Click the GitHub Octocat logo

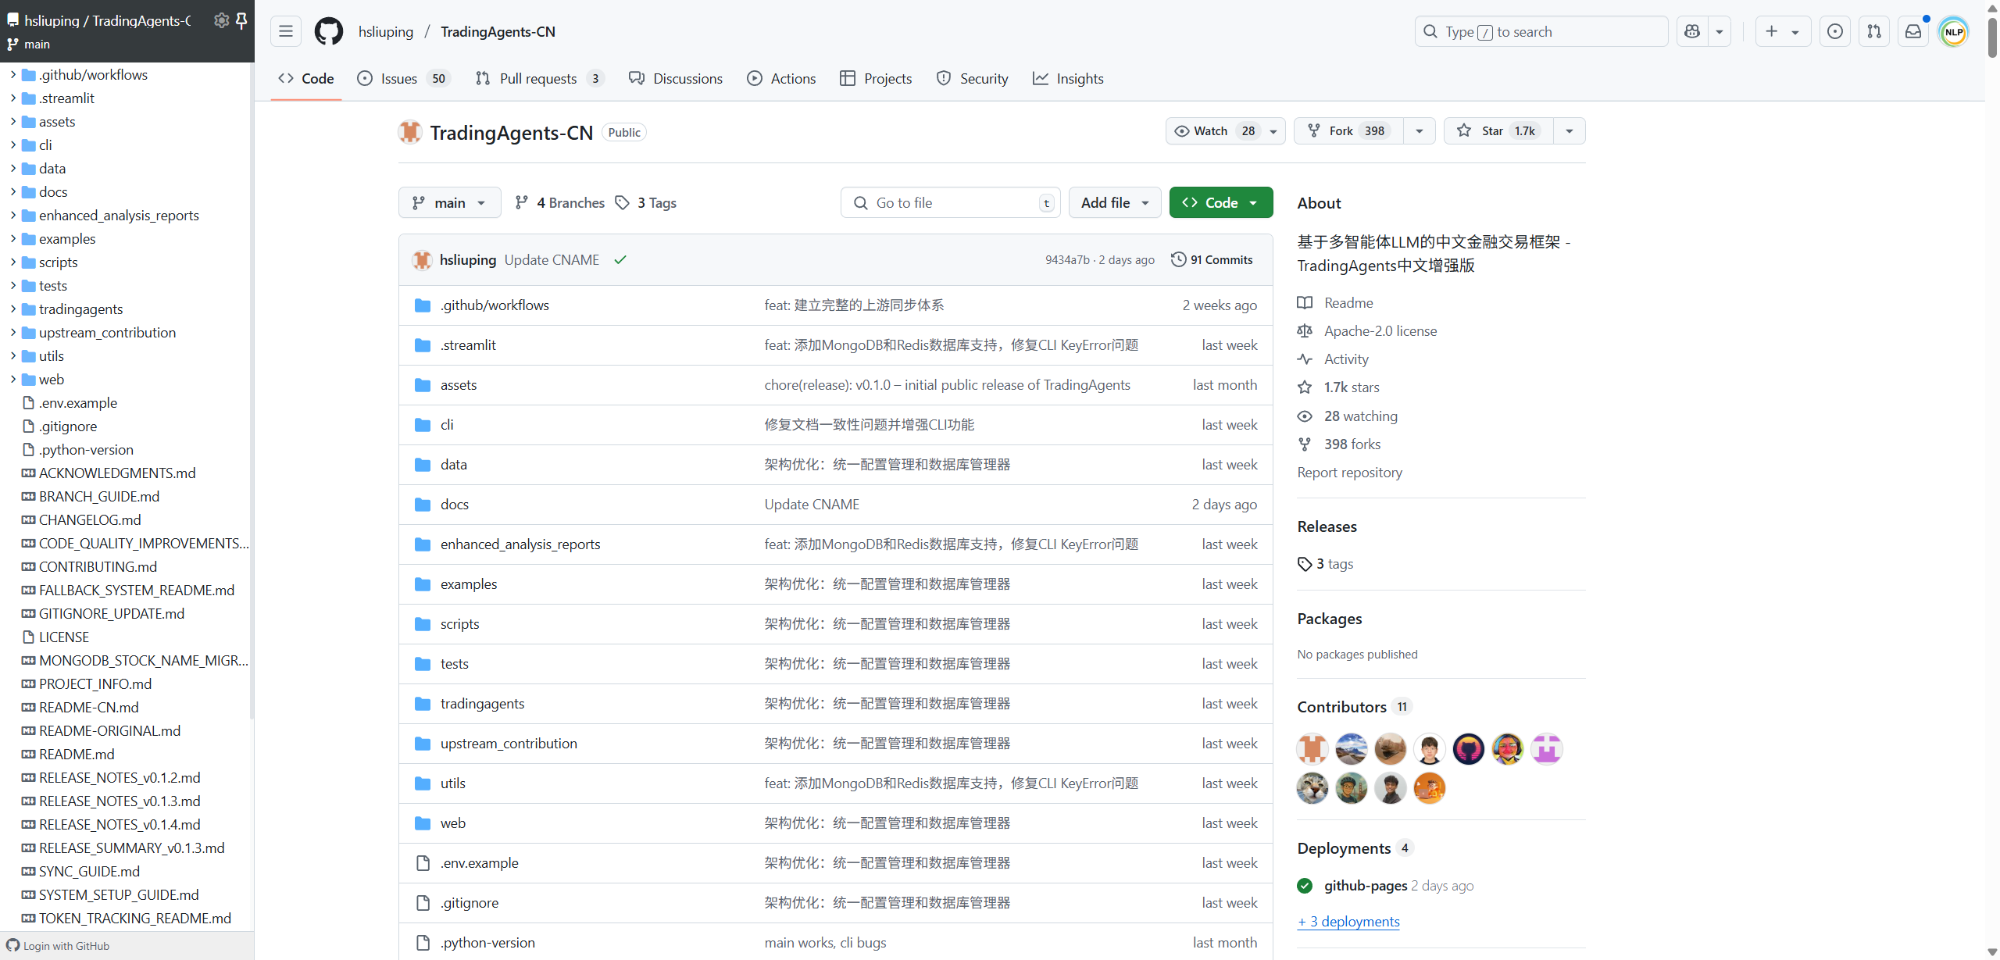coord(328,32)
